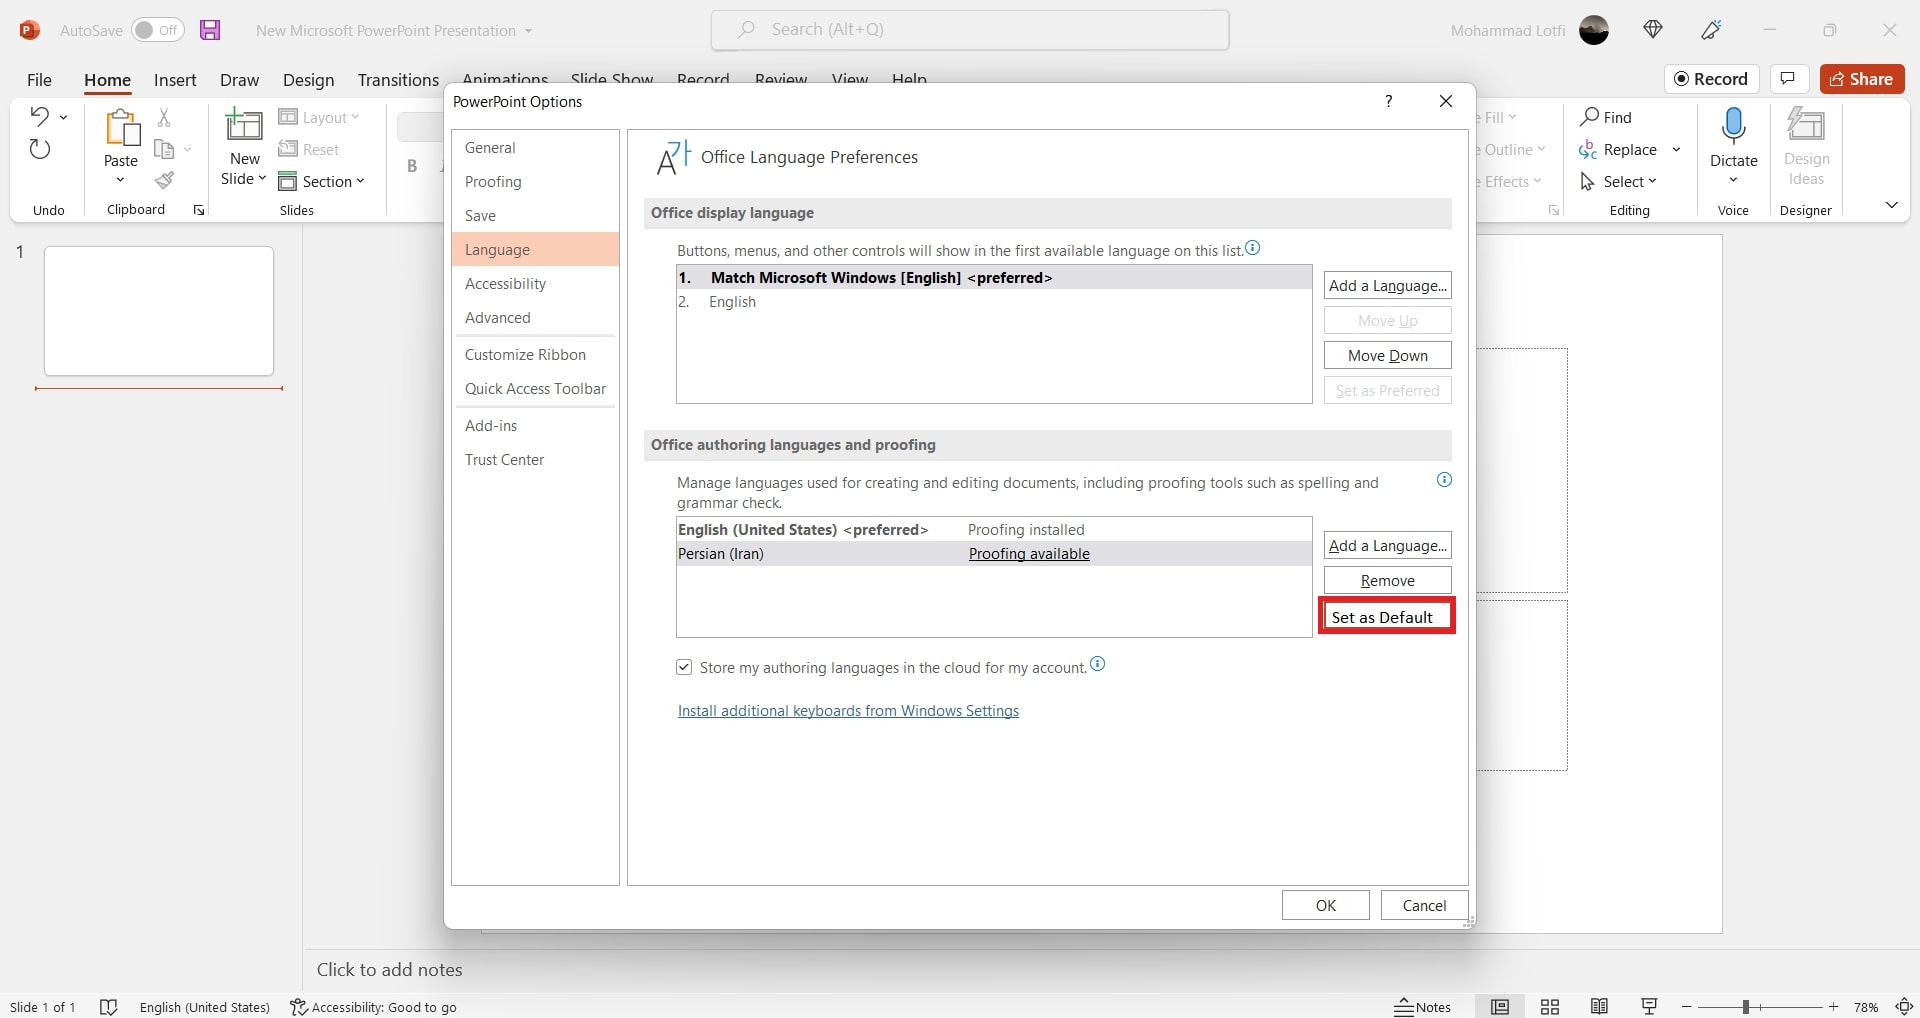Click the cloud storage info icon
This screenshot has width=1920, height=1018.
[x=1098, y=664]
